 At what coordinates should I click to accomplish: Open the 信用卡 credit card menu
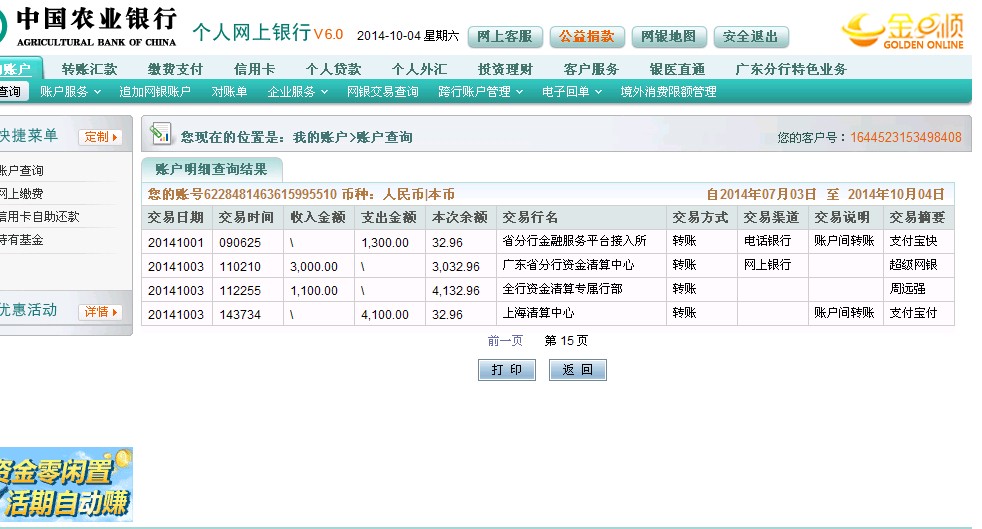(254, 69)
